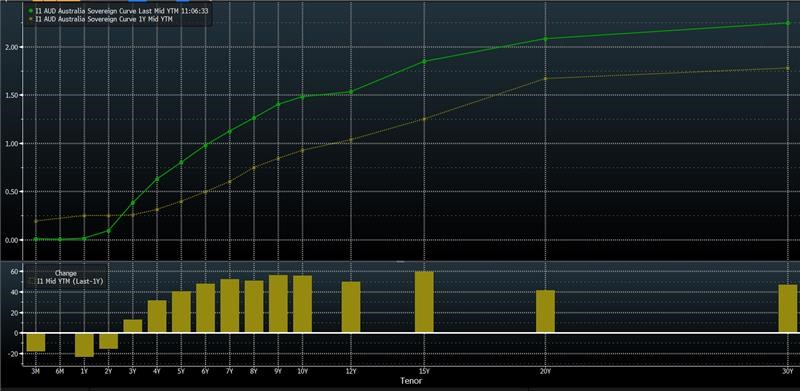
Task: Click the -20 label on change axis
Action: point(13,354)
